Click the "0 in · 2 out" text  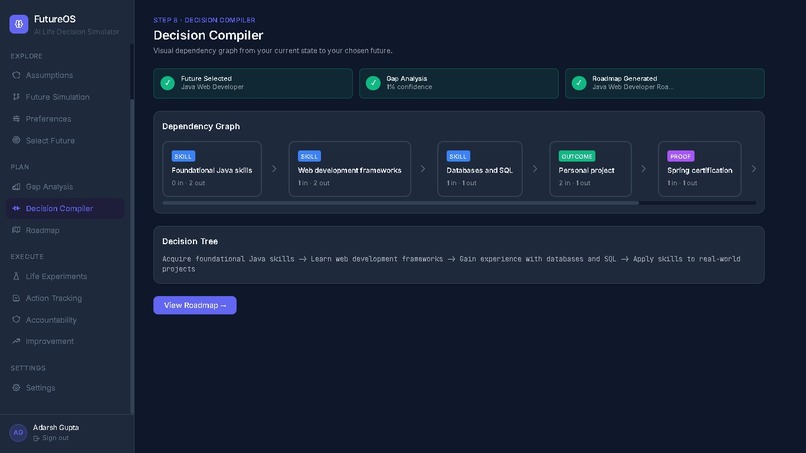[188, 183]
